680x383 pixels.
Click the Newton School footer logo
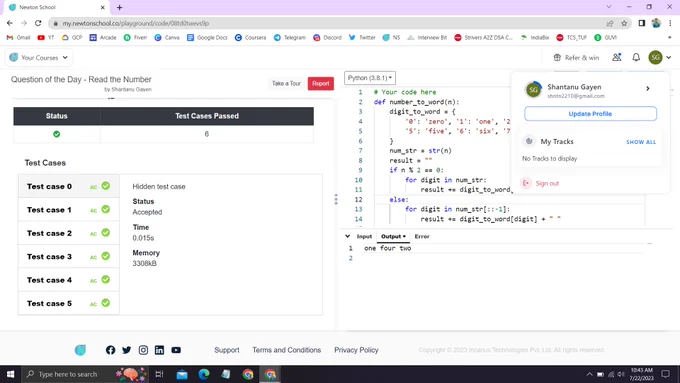(x=80, y=350)
